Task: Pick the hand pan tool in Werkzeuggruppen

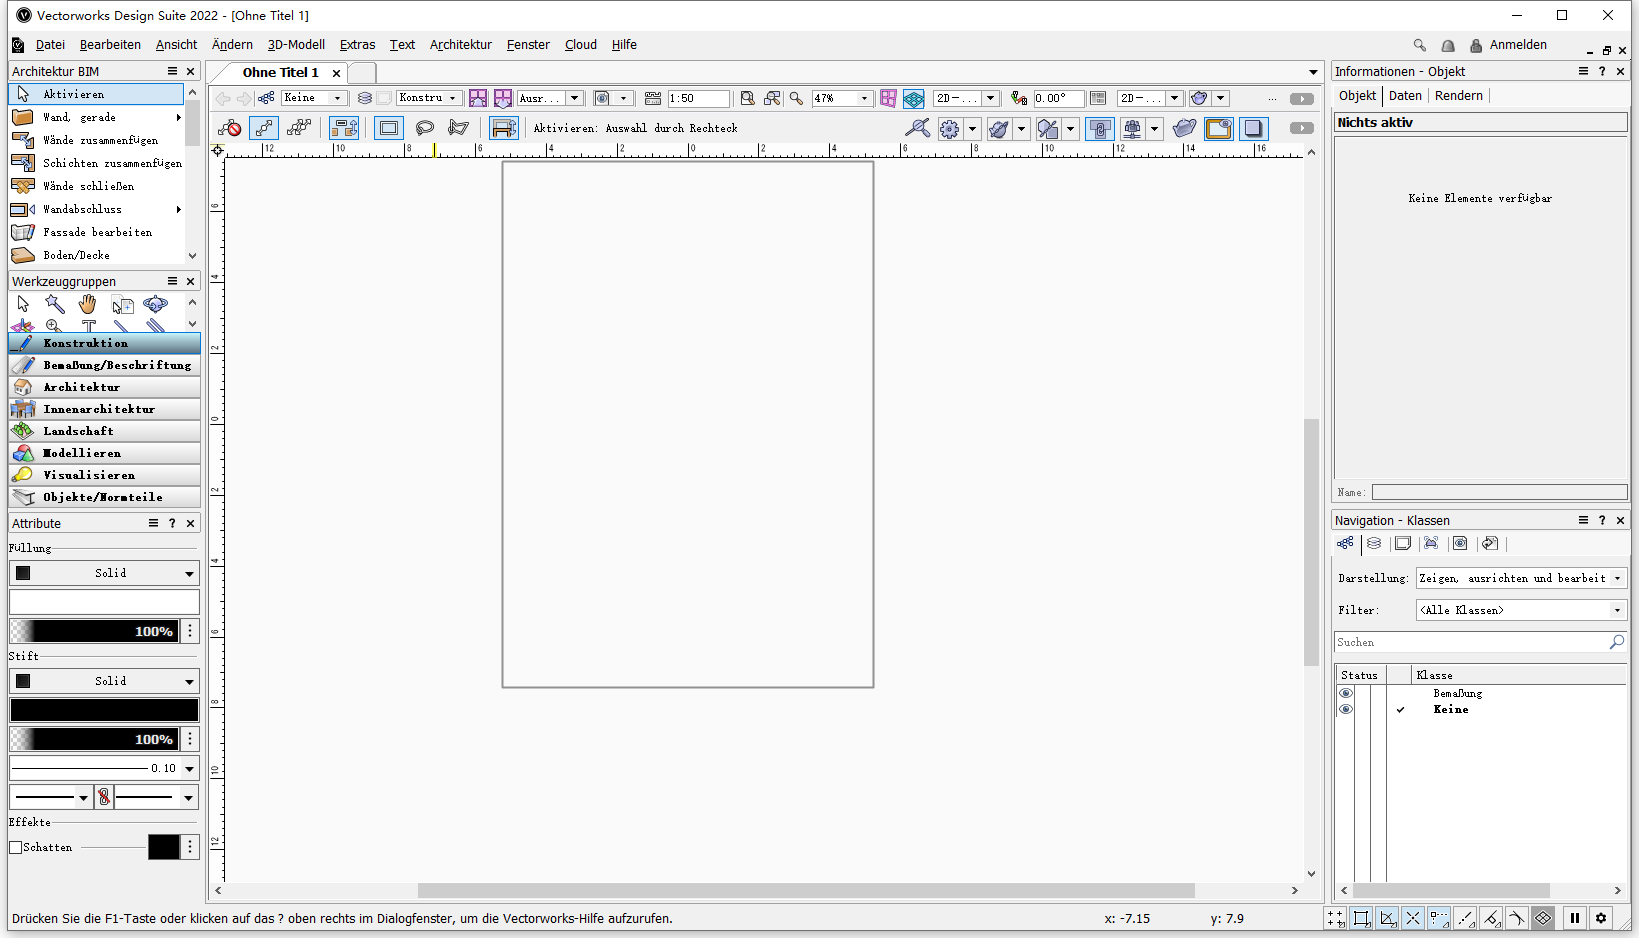Action: click(x=88, y=304)
